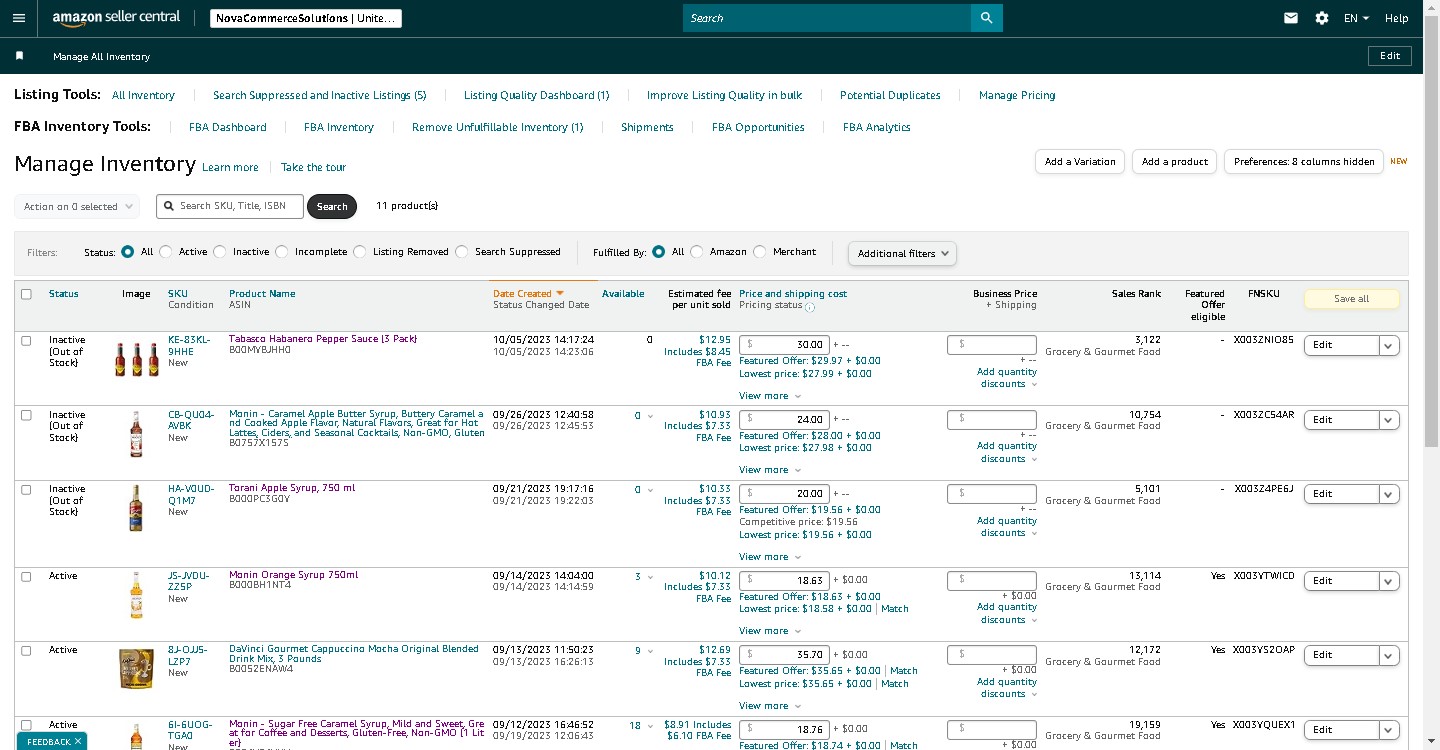Screen dimensions: 1440x750
Task: Expand available quantity arrow for DaVinci row
Action: click(650, 651)
